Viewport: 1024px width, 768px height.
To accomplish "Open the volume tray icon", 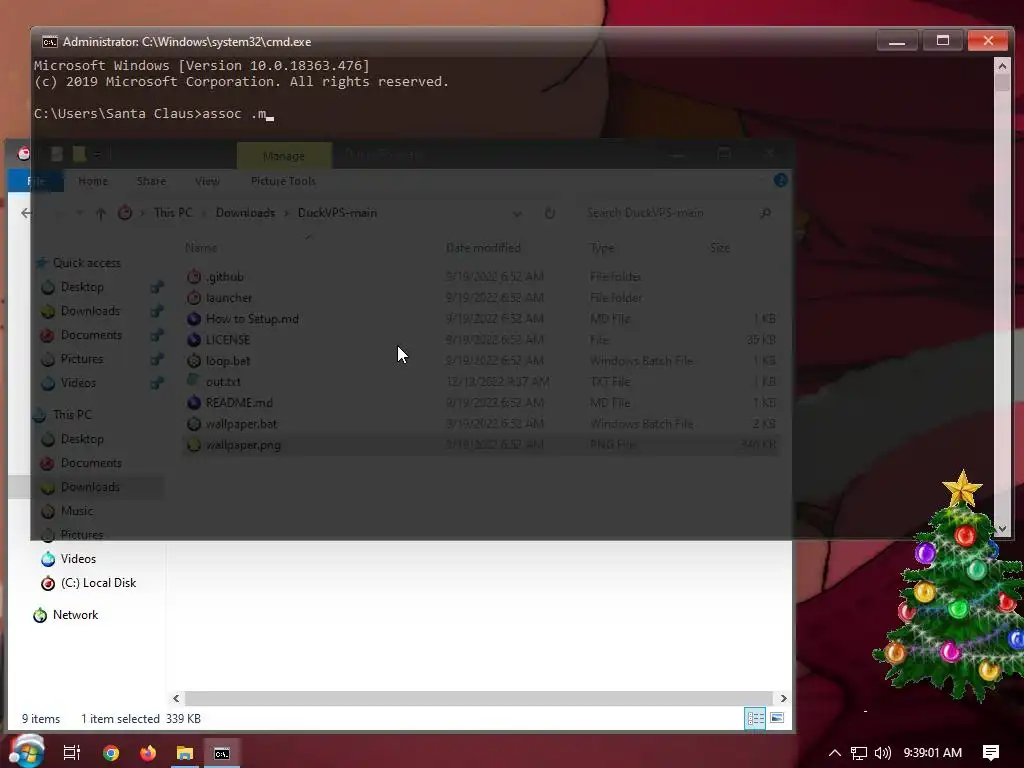I will tap(882, 753).
